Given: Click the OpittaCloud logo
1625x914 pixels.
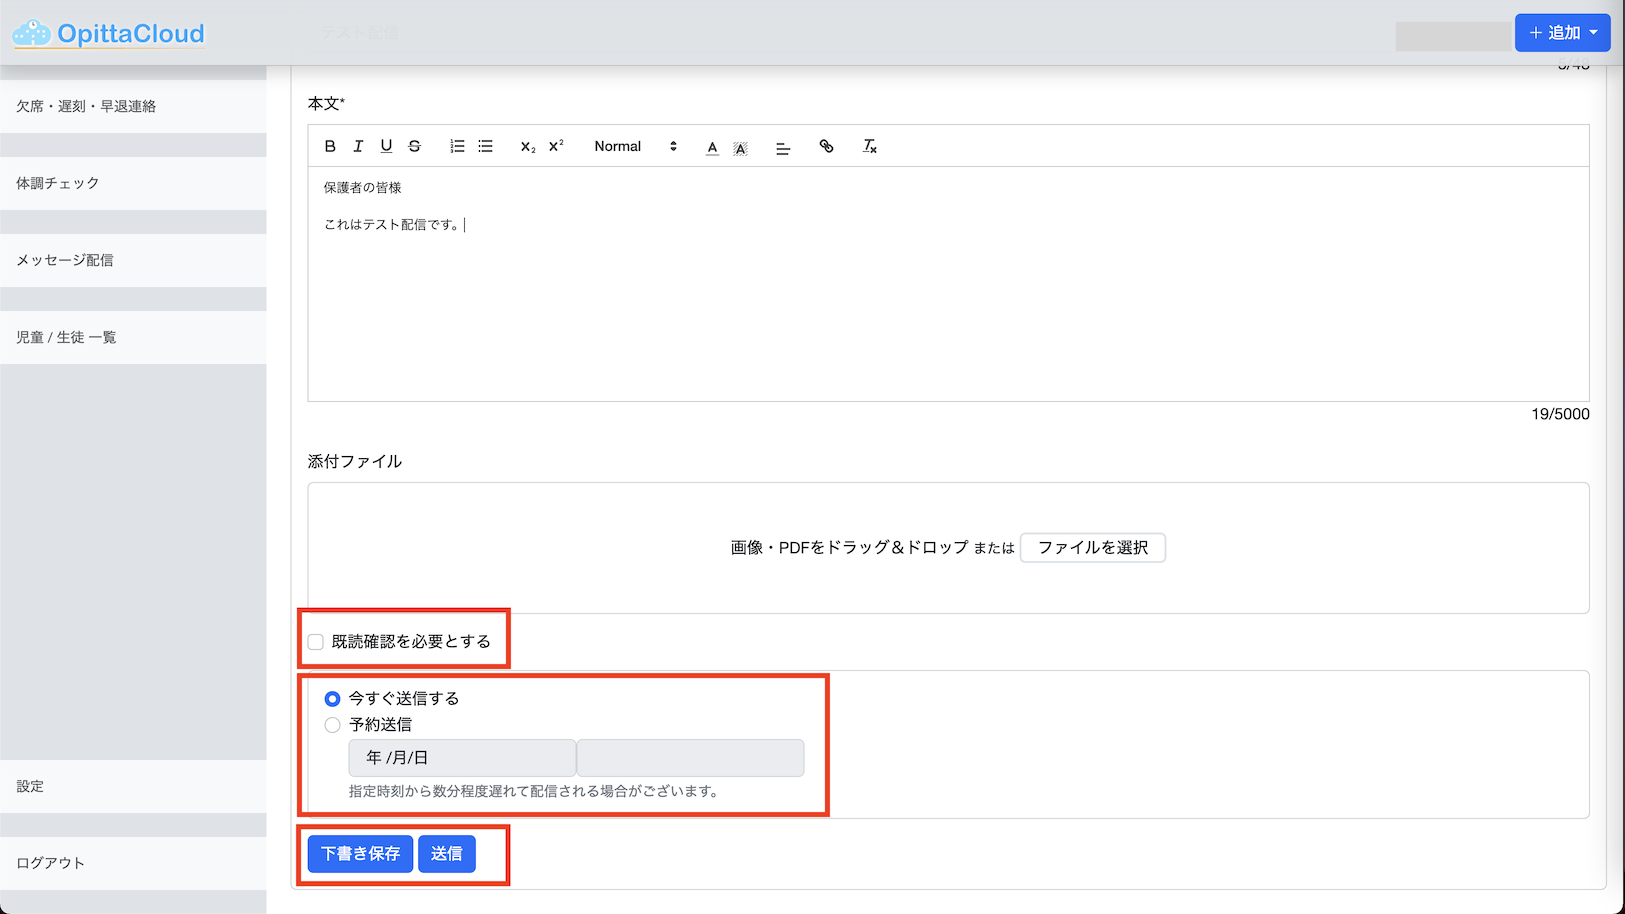Looking at the screenshot, I should 109,34.
